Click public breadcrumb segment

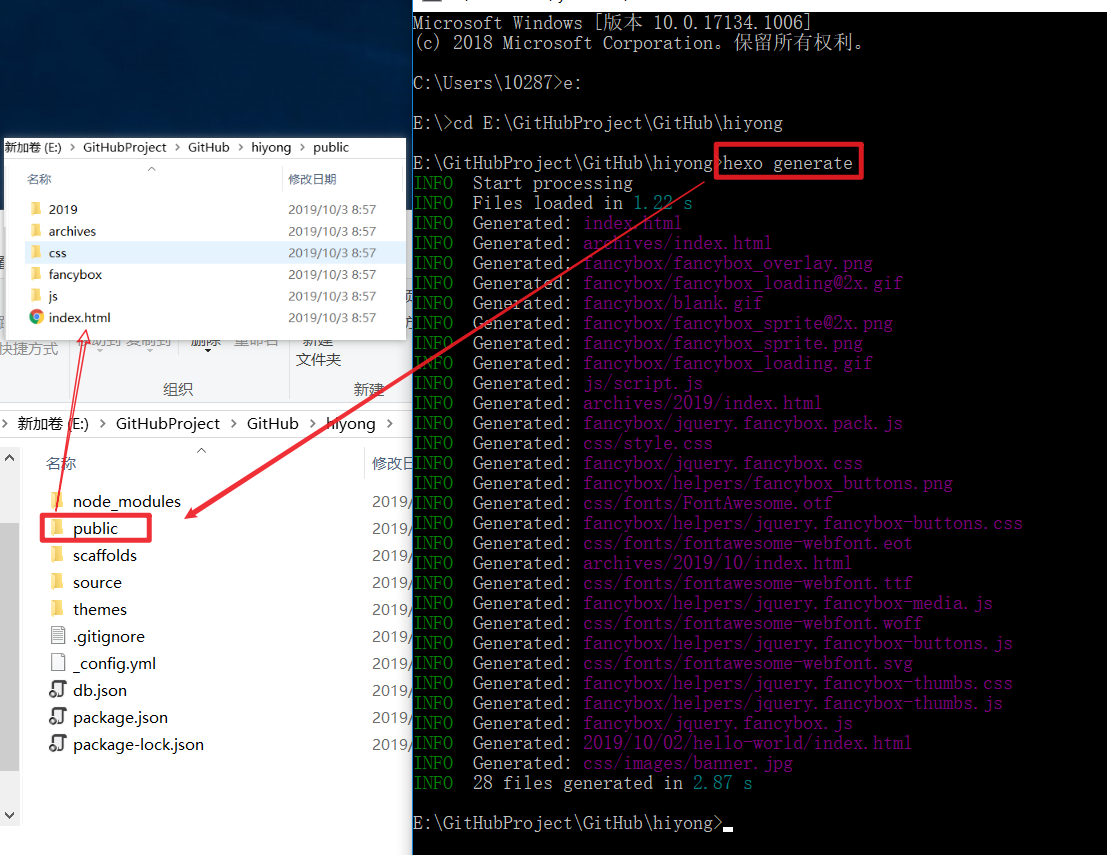[x=330, y=148]
